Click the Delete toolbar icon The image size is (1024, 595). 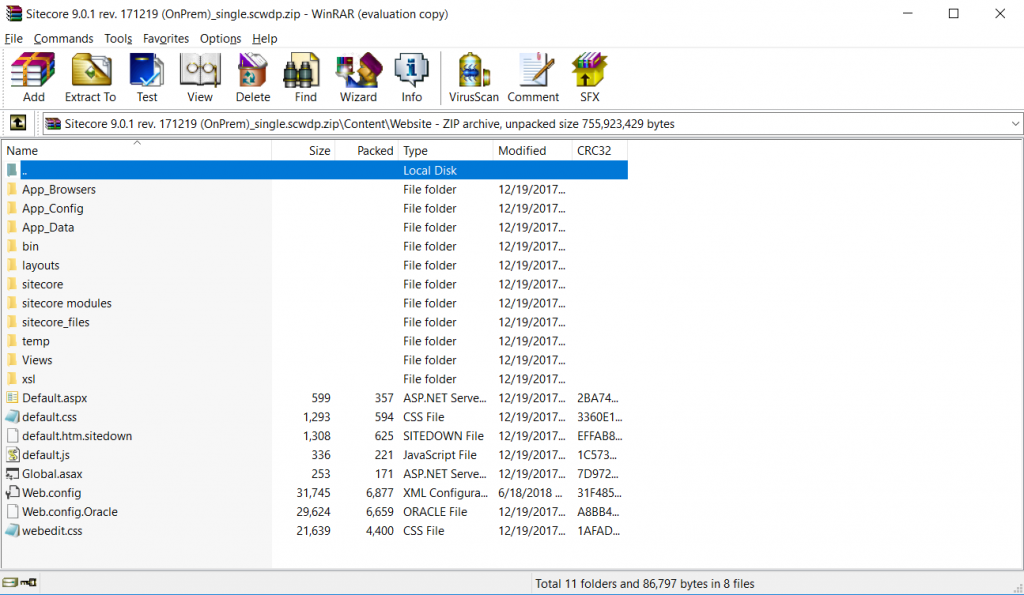252,77
